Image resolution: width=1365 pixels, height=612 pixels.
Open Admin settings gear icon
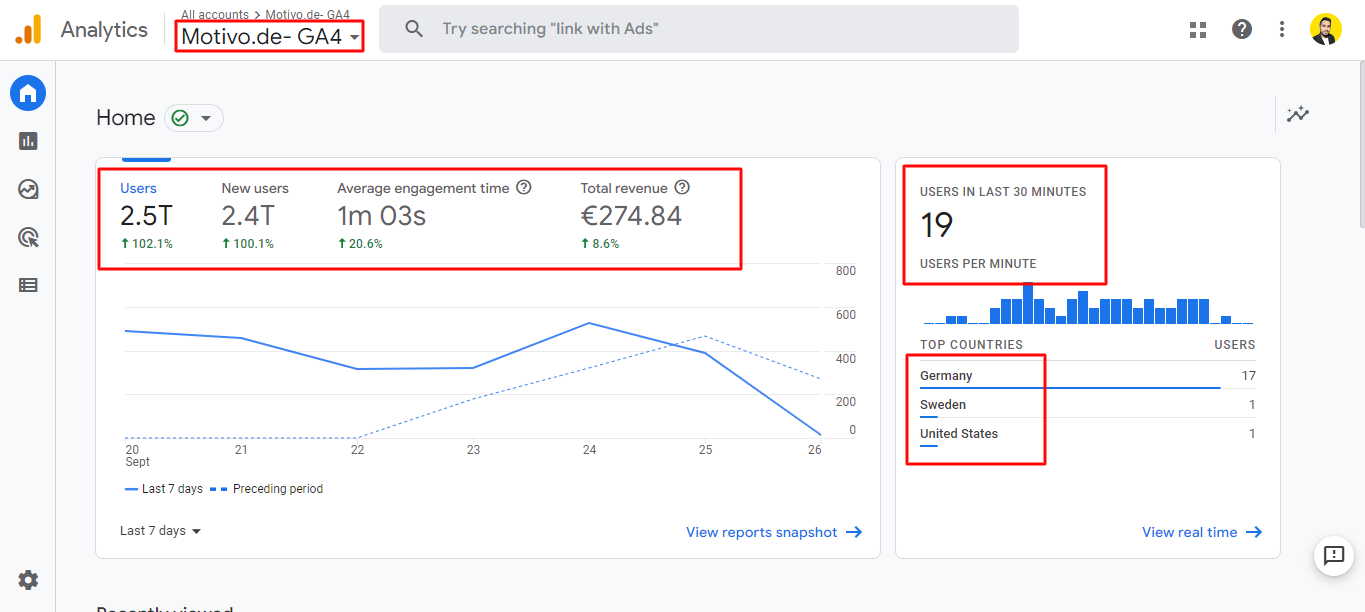pos(28,580)
